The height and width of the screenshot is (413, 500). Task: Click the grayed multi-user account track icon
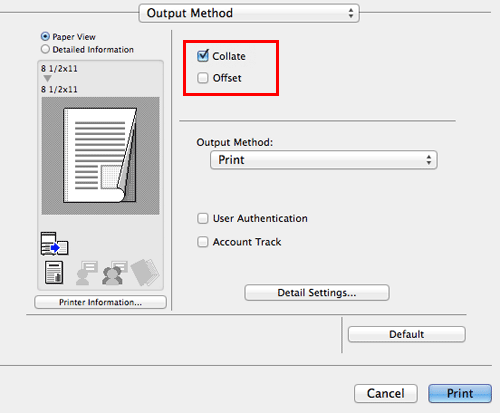tap(115, 273)
